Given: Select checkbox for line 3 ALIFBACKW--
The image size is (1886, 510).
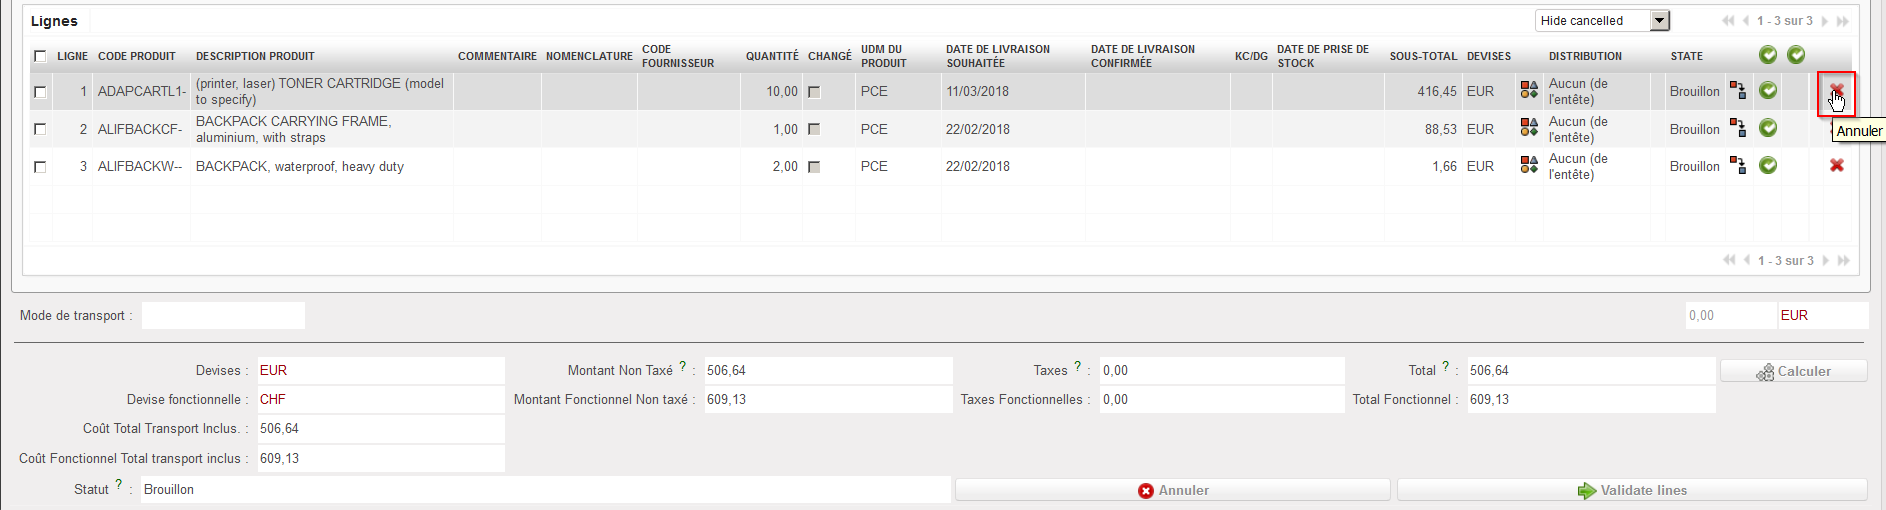Looking at the screenshot, I should pos(40,167).
